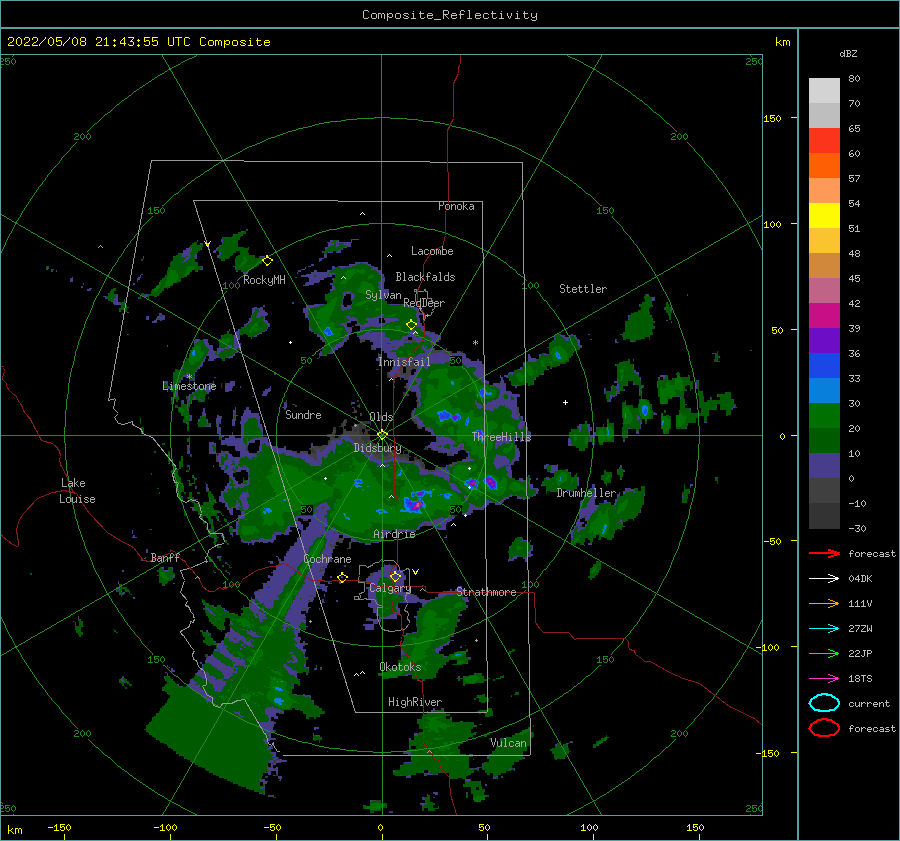Click the white plus marker east of ThreeHills
Screen dimensions: 900x841
coord(565,402)
